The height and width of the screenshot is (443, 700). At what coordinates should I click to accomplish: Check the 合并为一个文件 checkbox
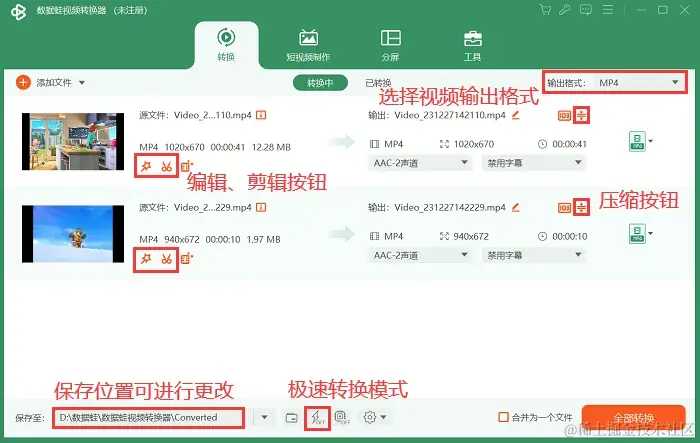coord(503,418)
